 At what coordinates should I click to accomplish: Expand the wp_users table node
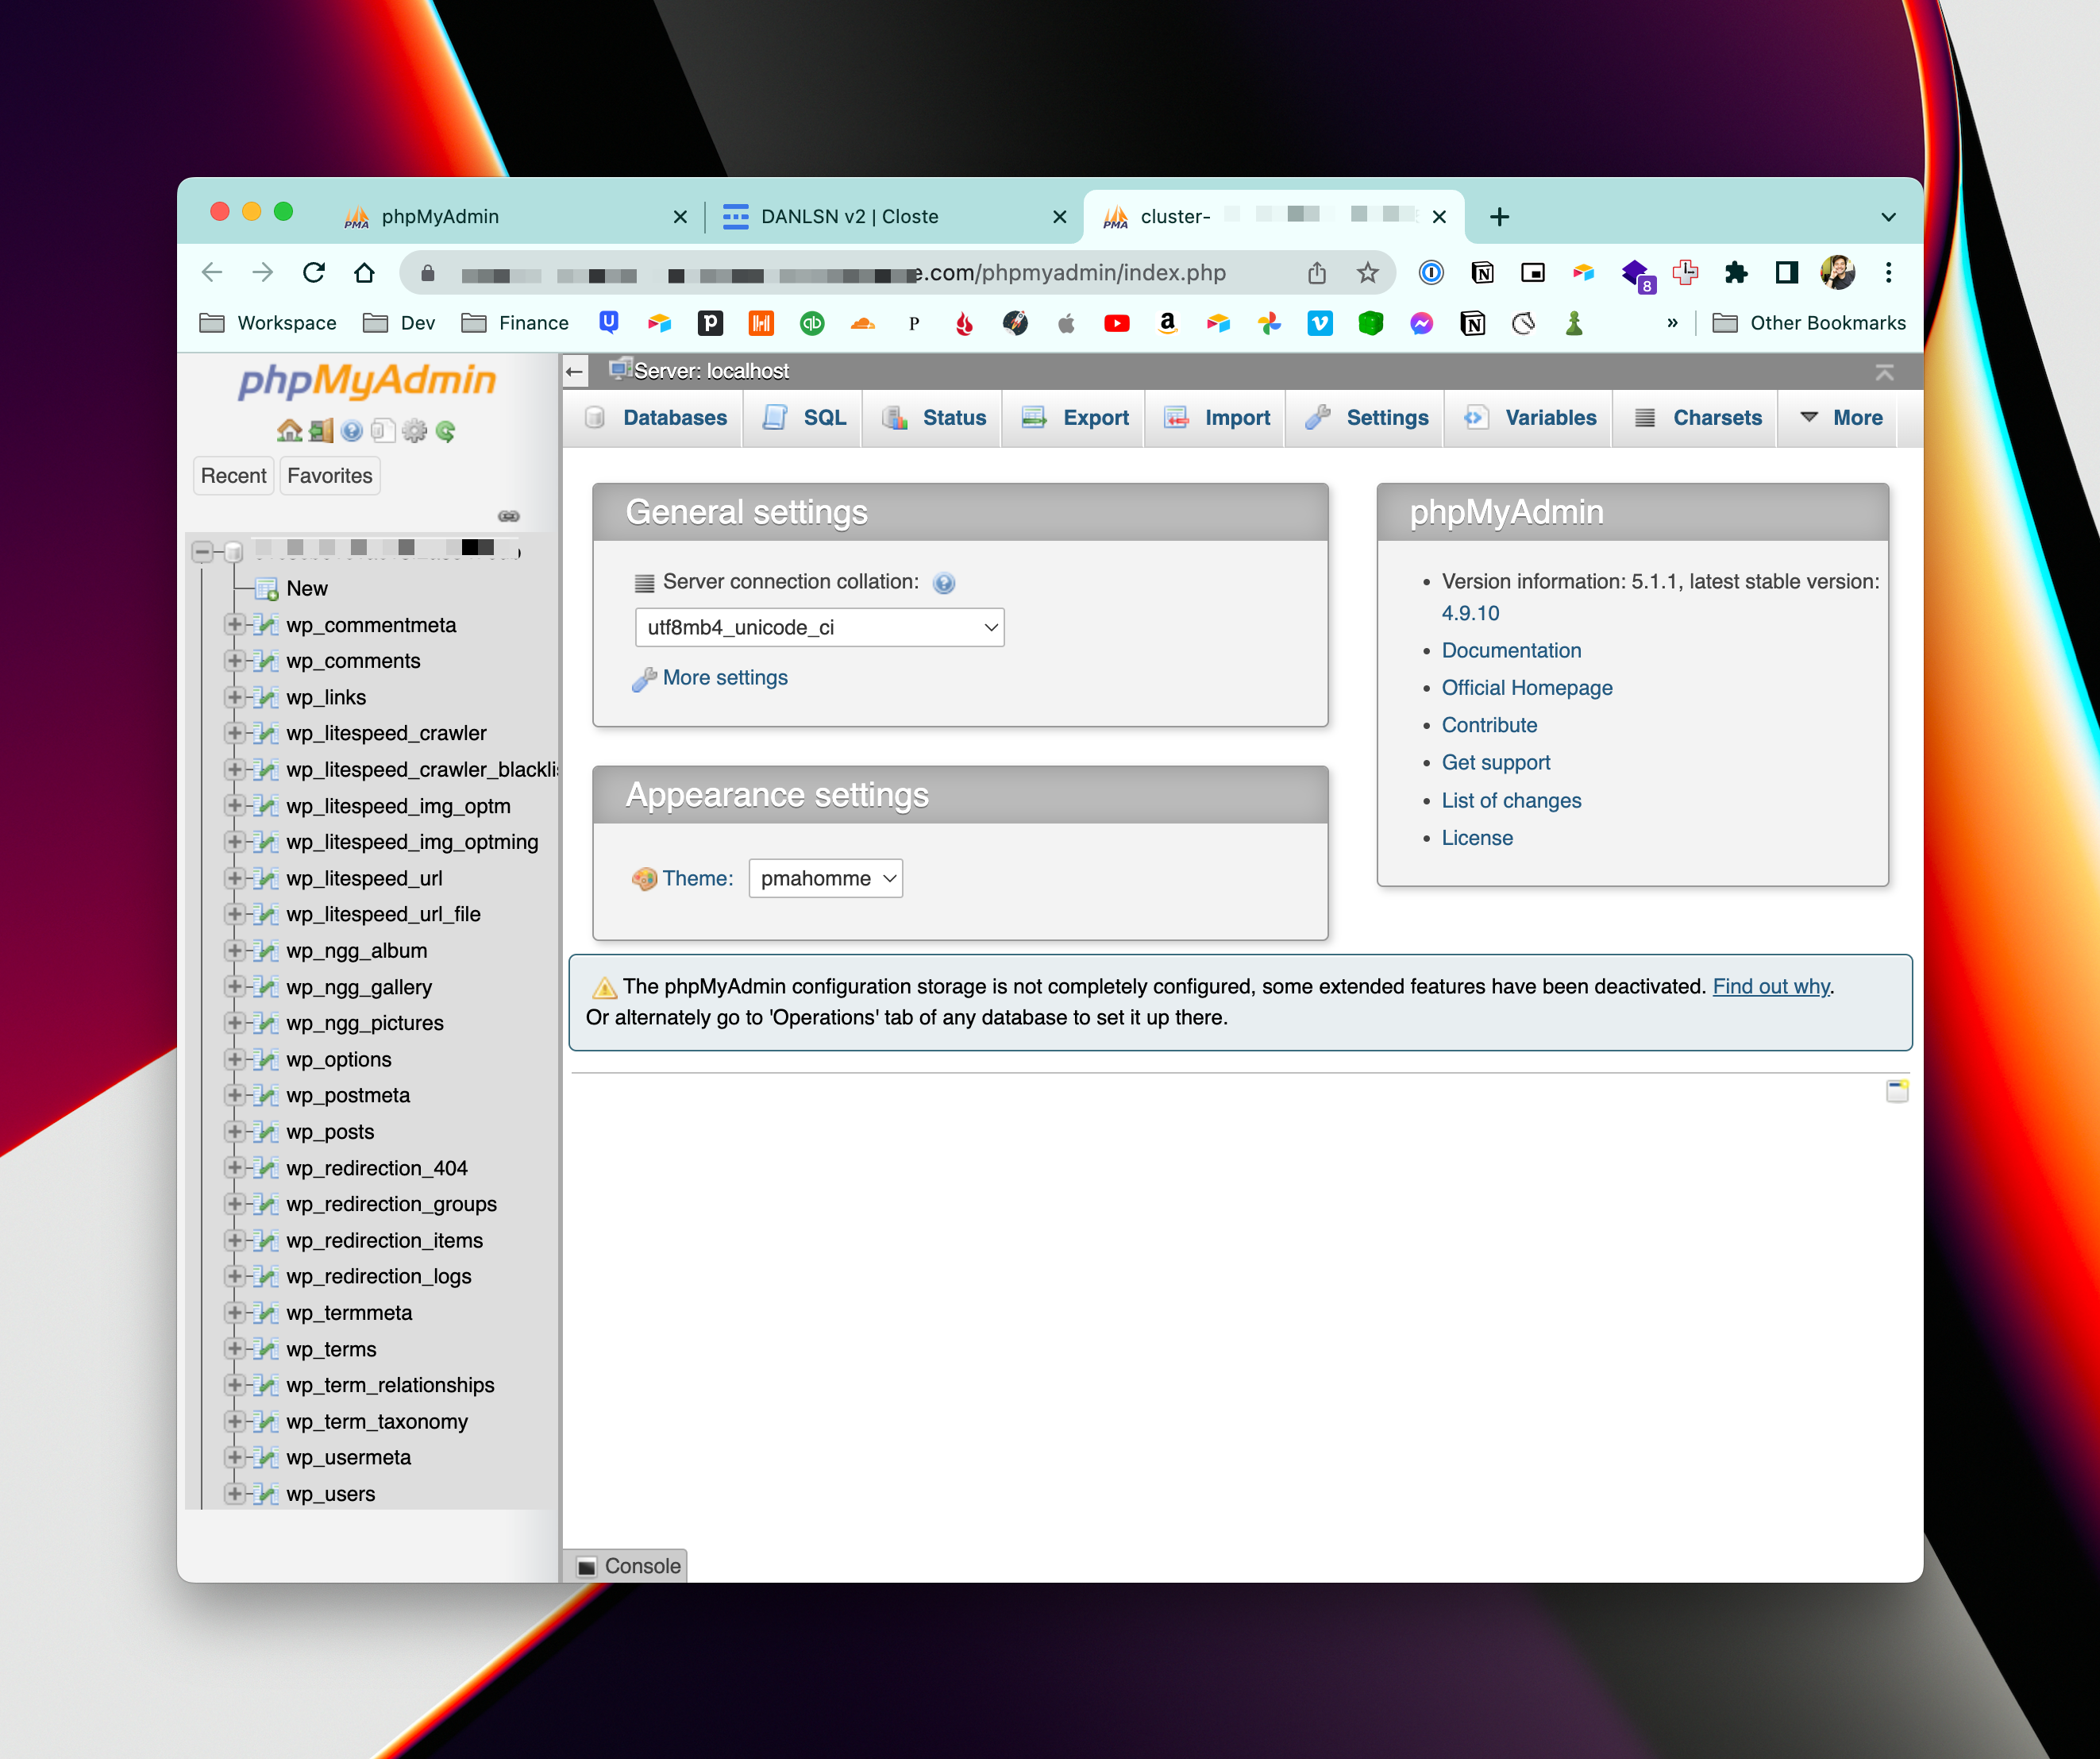click(234, 1494)
